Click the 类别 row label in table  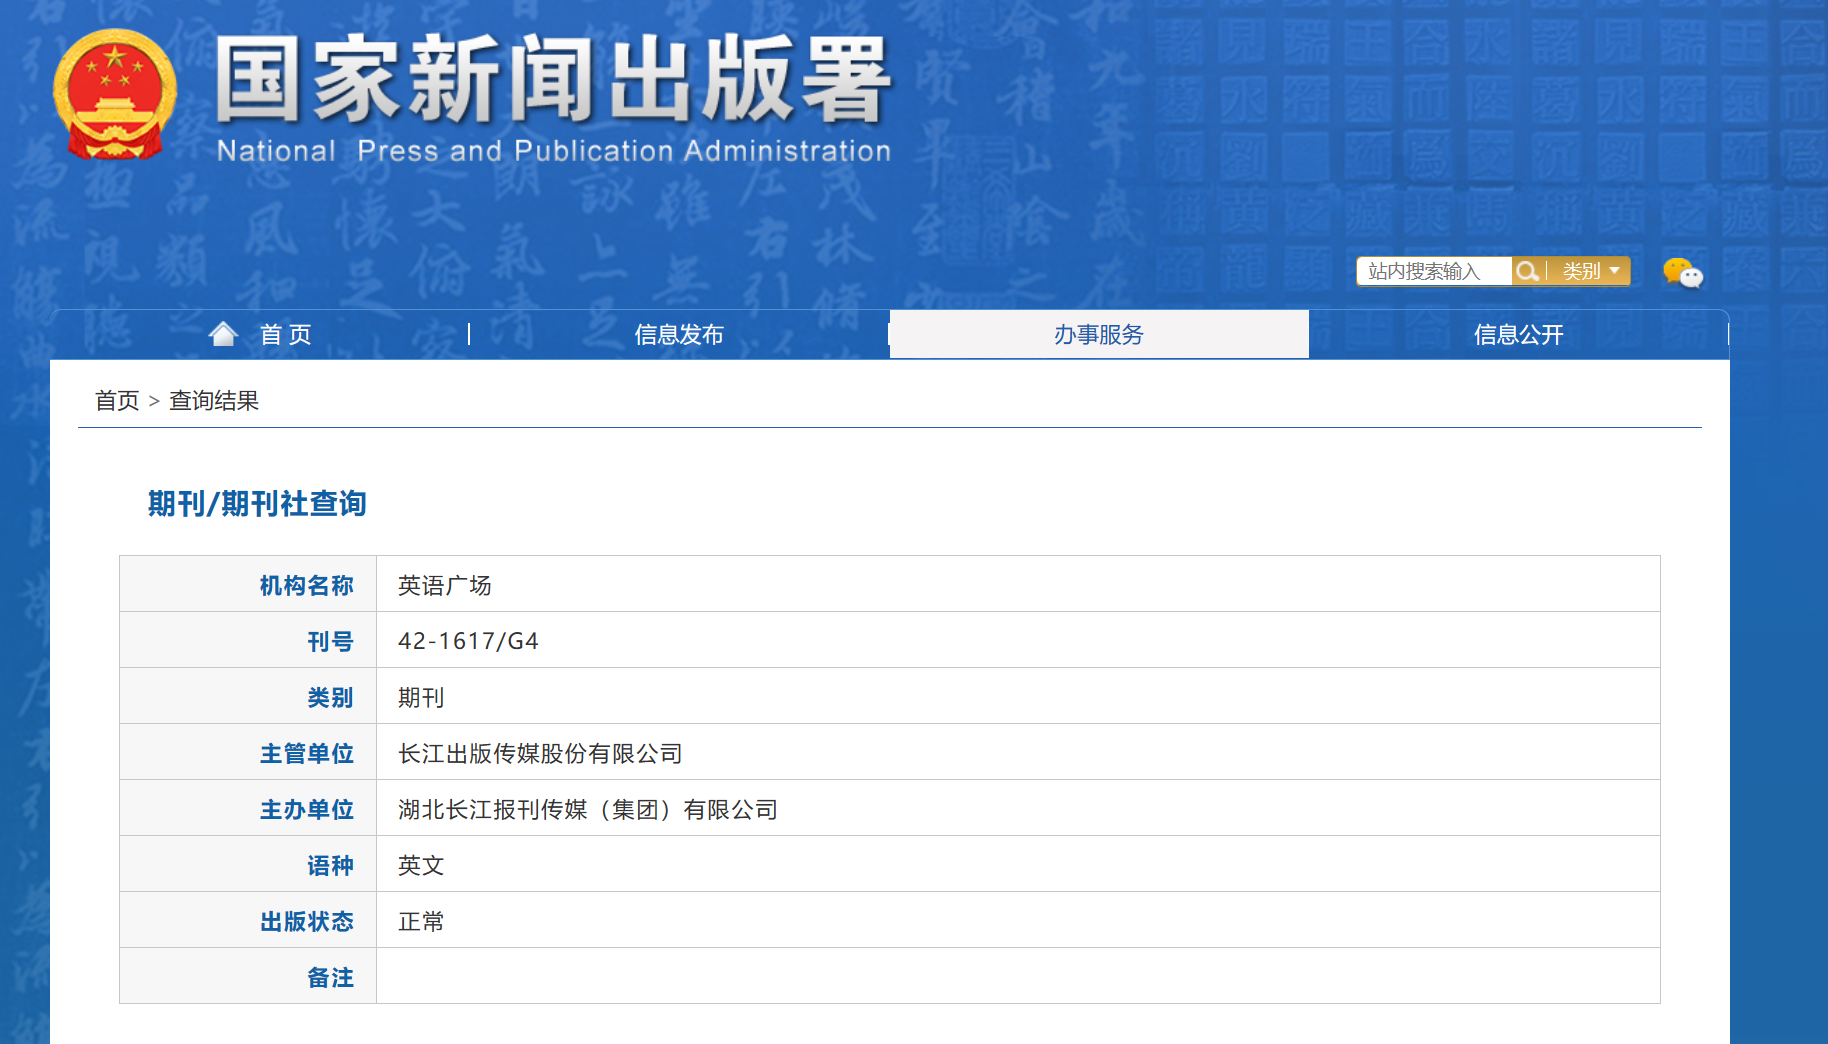pos(331,697)
